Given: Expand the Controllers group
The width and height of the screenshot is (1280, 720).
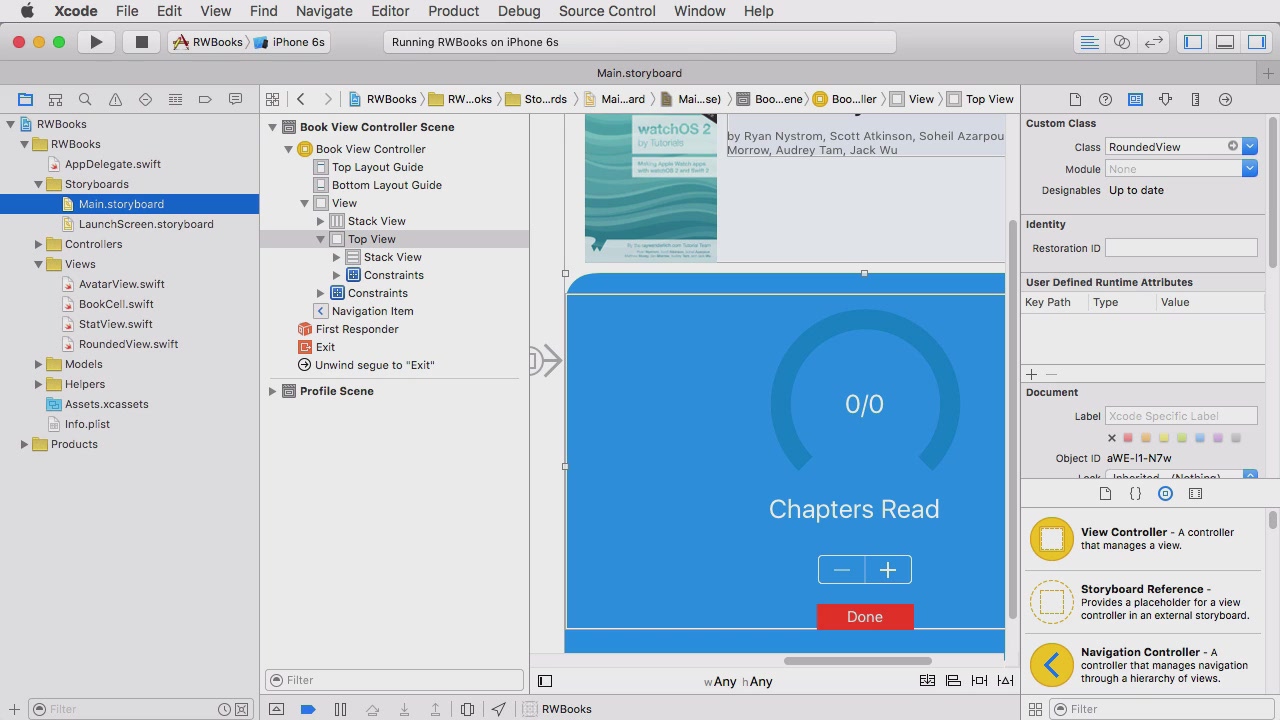Looking at the screenshot, I should [38, 244].
